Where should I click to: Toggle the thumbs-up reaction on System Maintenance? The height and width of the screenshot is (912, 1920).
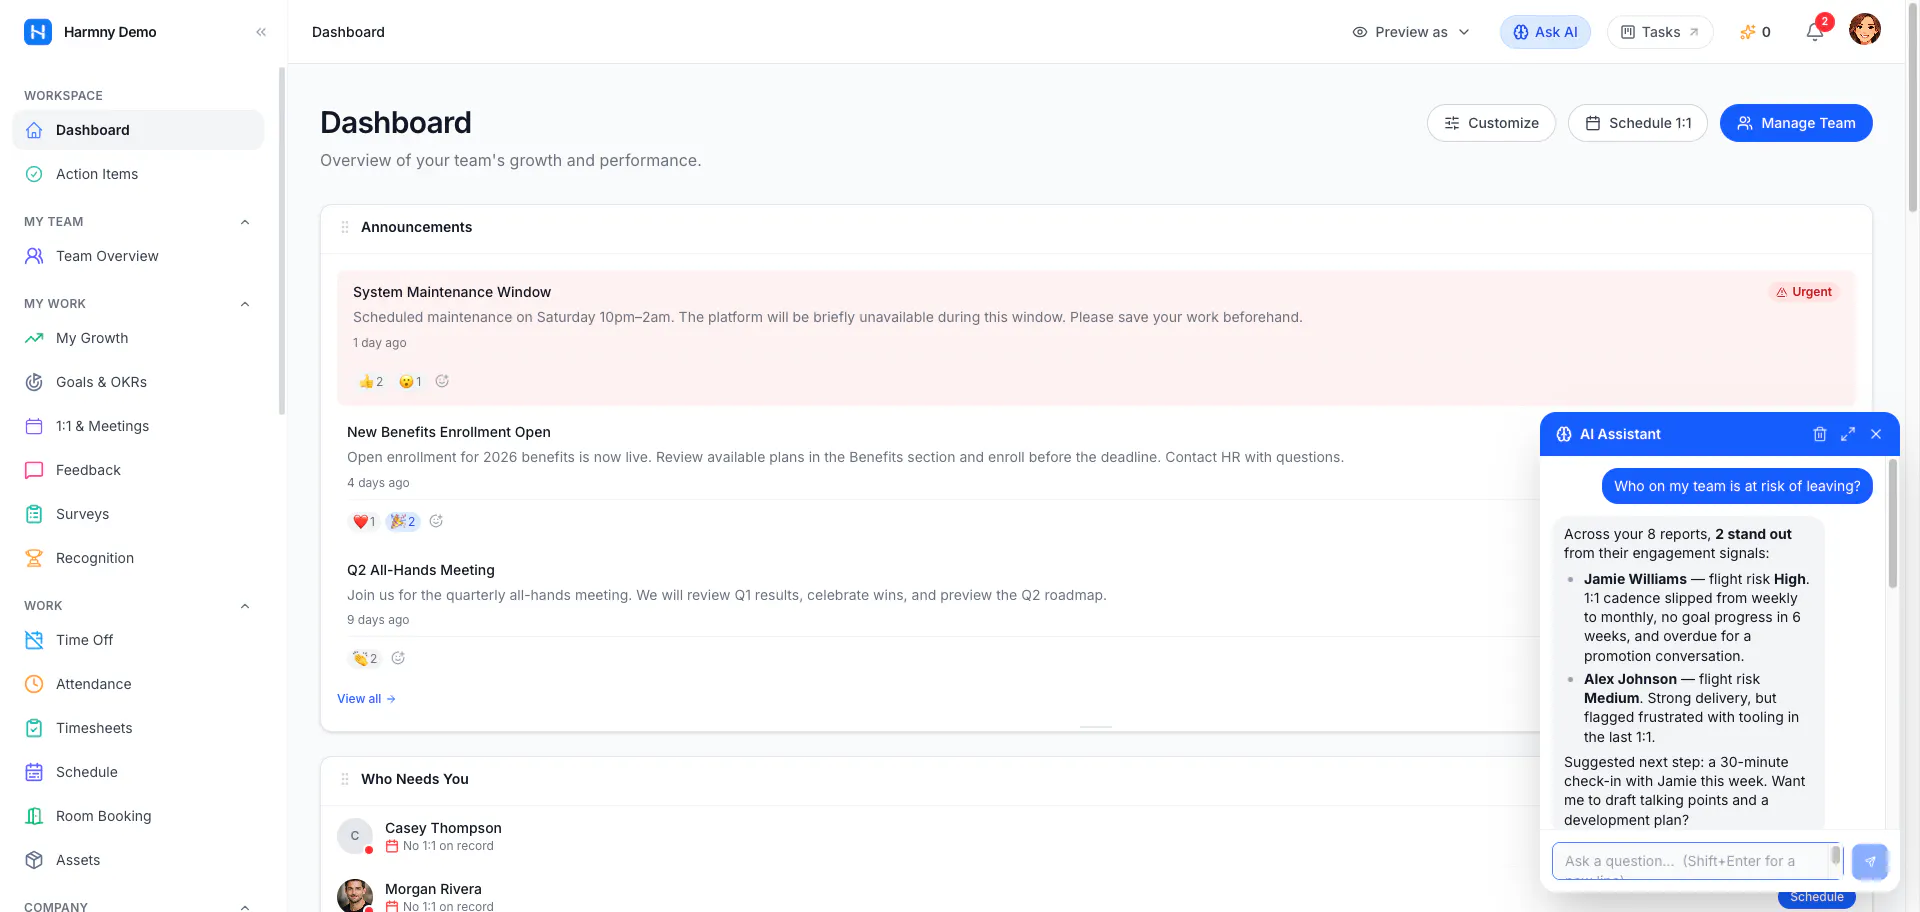coord(371,381)
